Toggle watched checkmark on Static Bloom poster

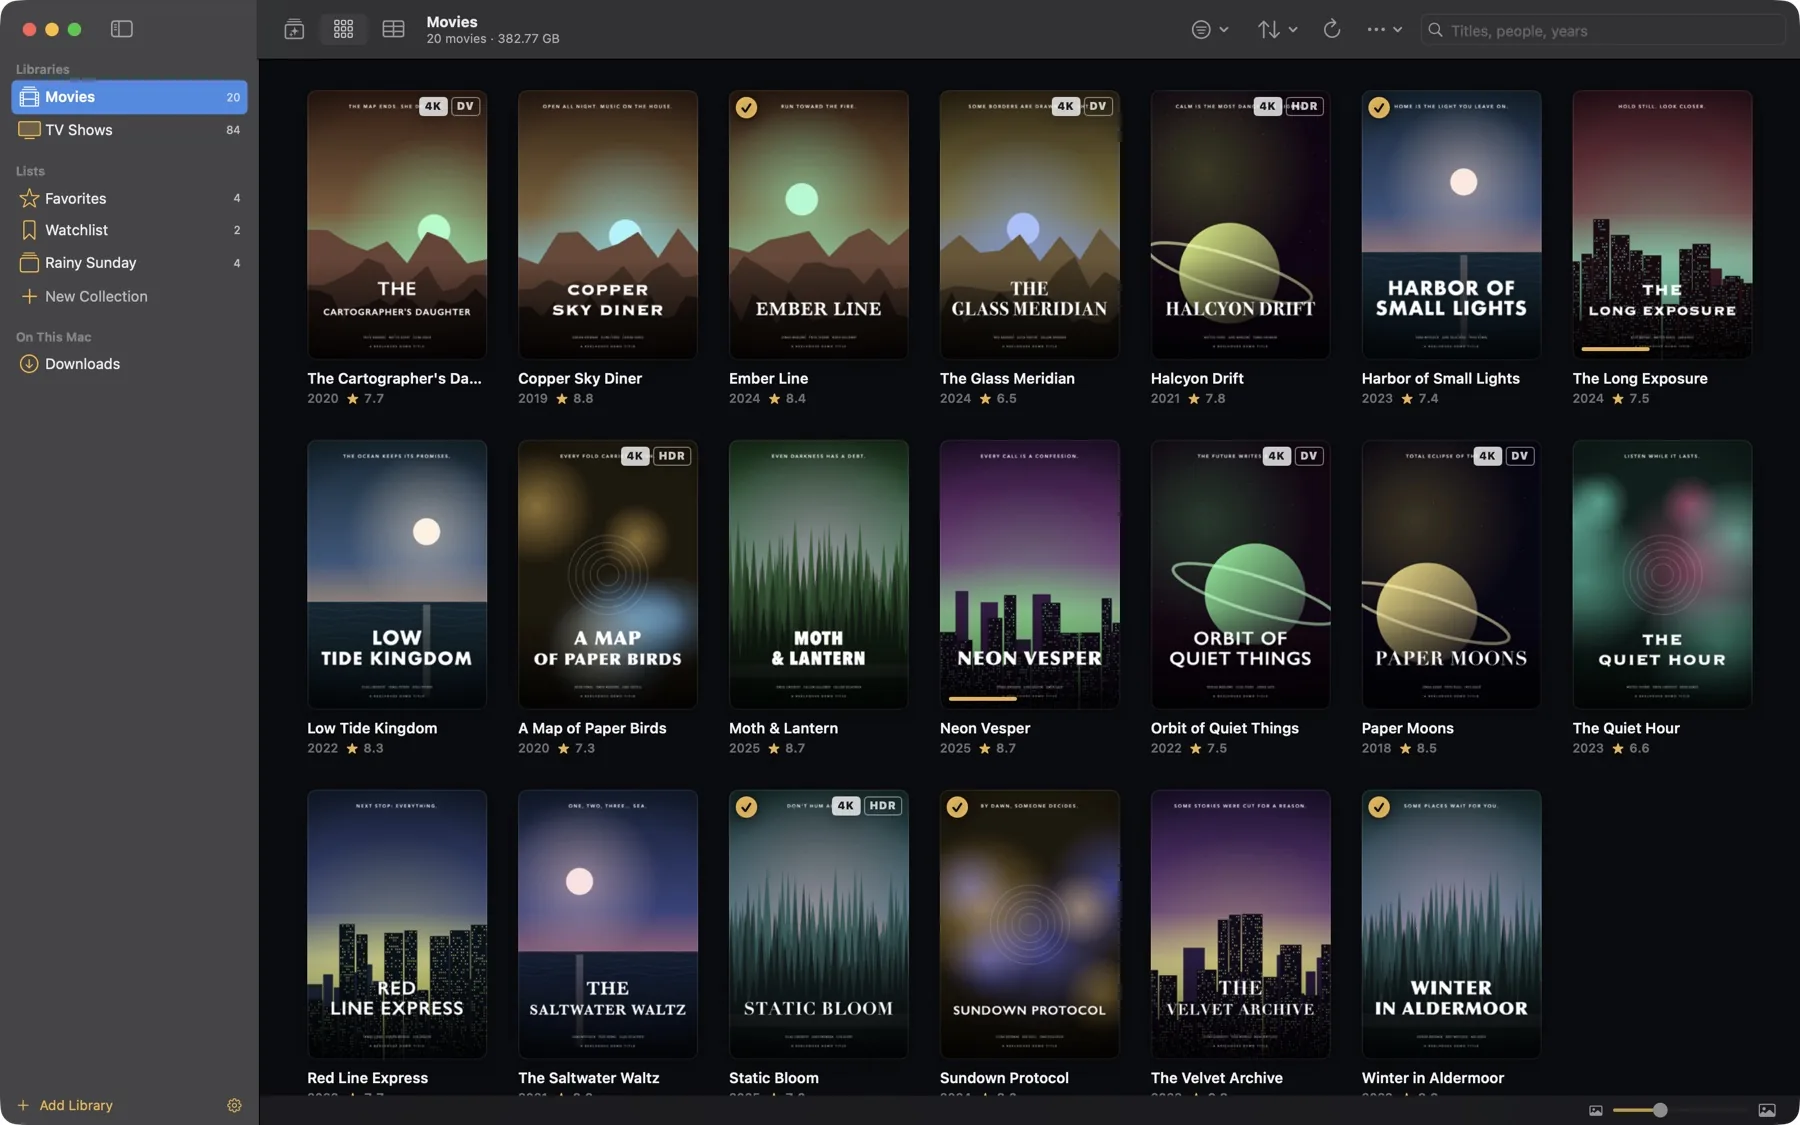point(746,807)
